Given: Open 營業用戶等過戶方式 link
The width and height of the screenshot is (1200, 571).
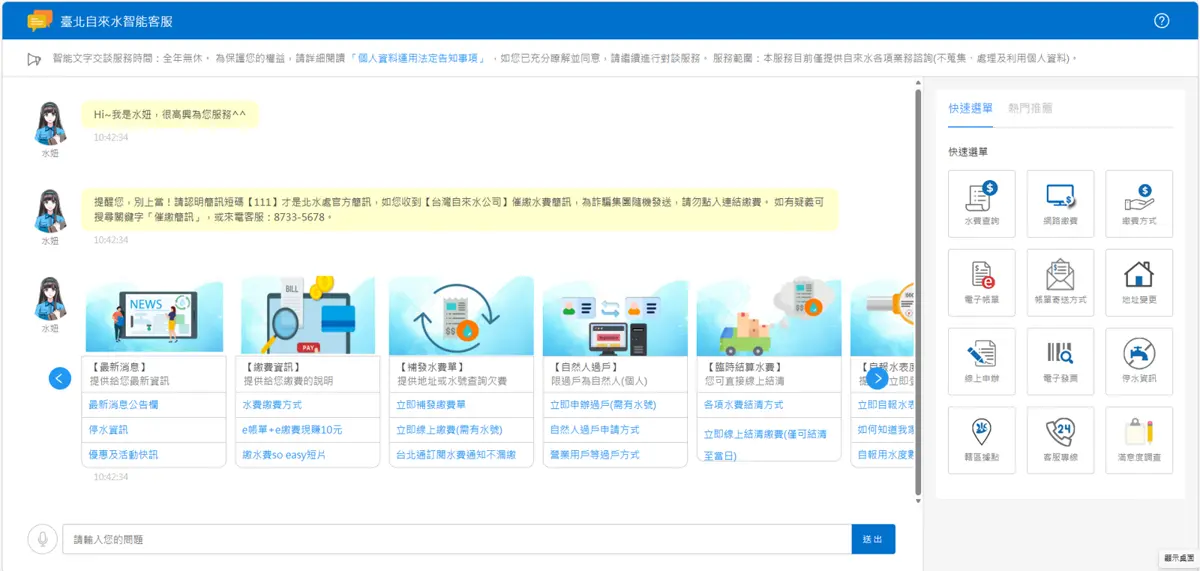Looking at the screenshot, I should 595,454.
